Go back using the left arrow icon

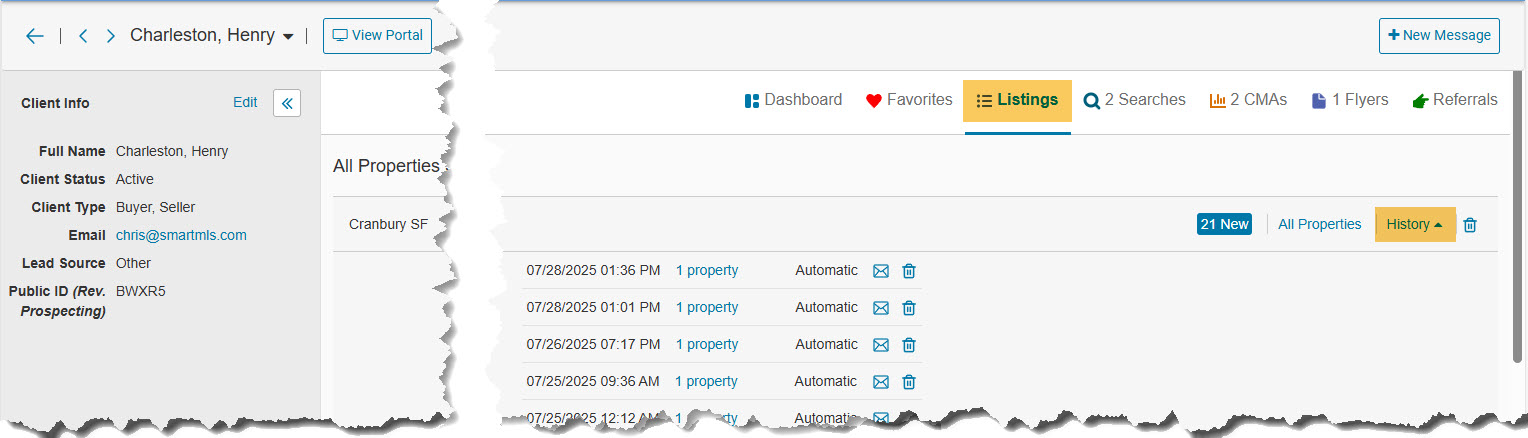[35, 36]
